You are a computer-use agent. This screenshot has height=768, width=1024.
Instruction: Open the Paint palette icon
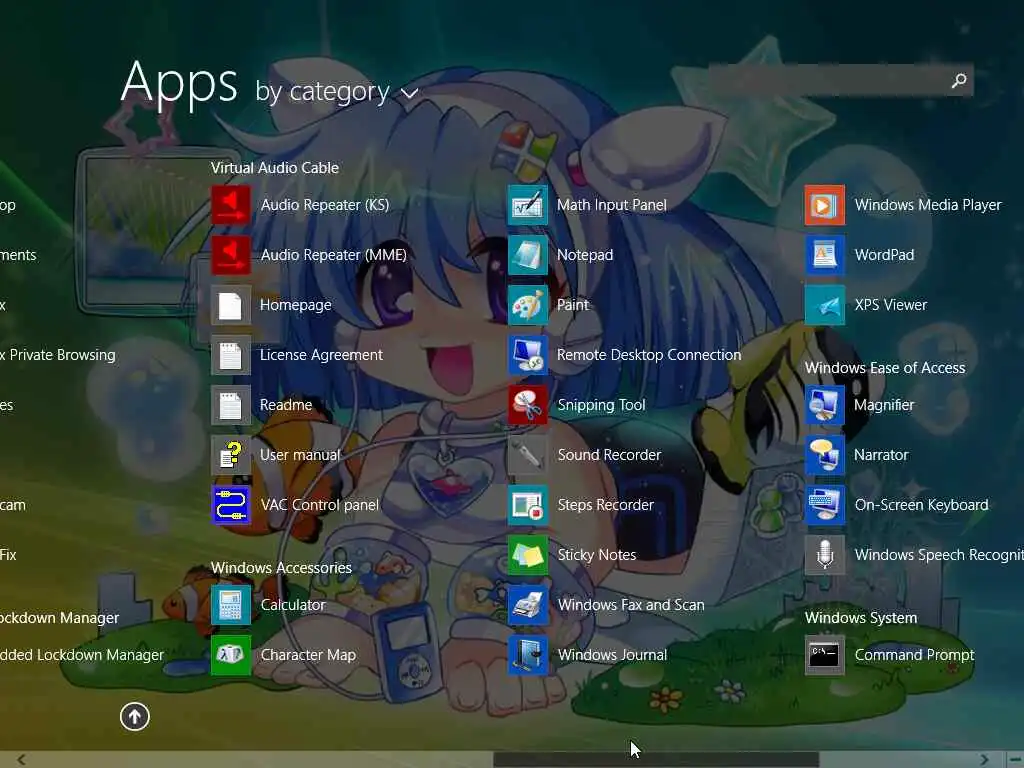point(528,305)
